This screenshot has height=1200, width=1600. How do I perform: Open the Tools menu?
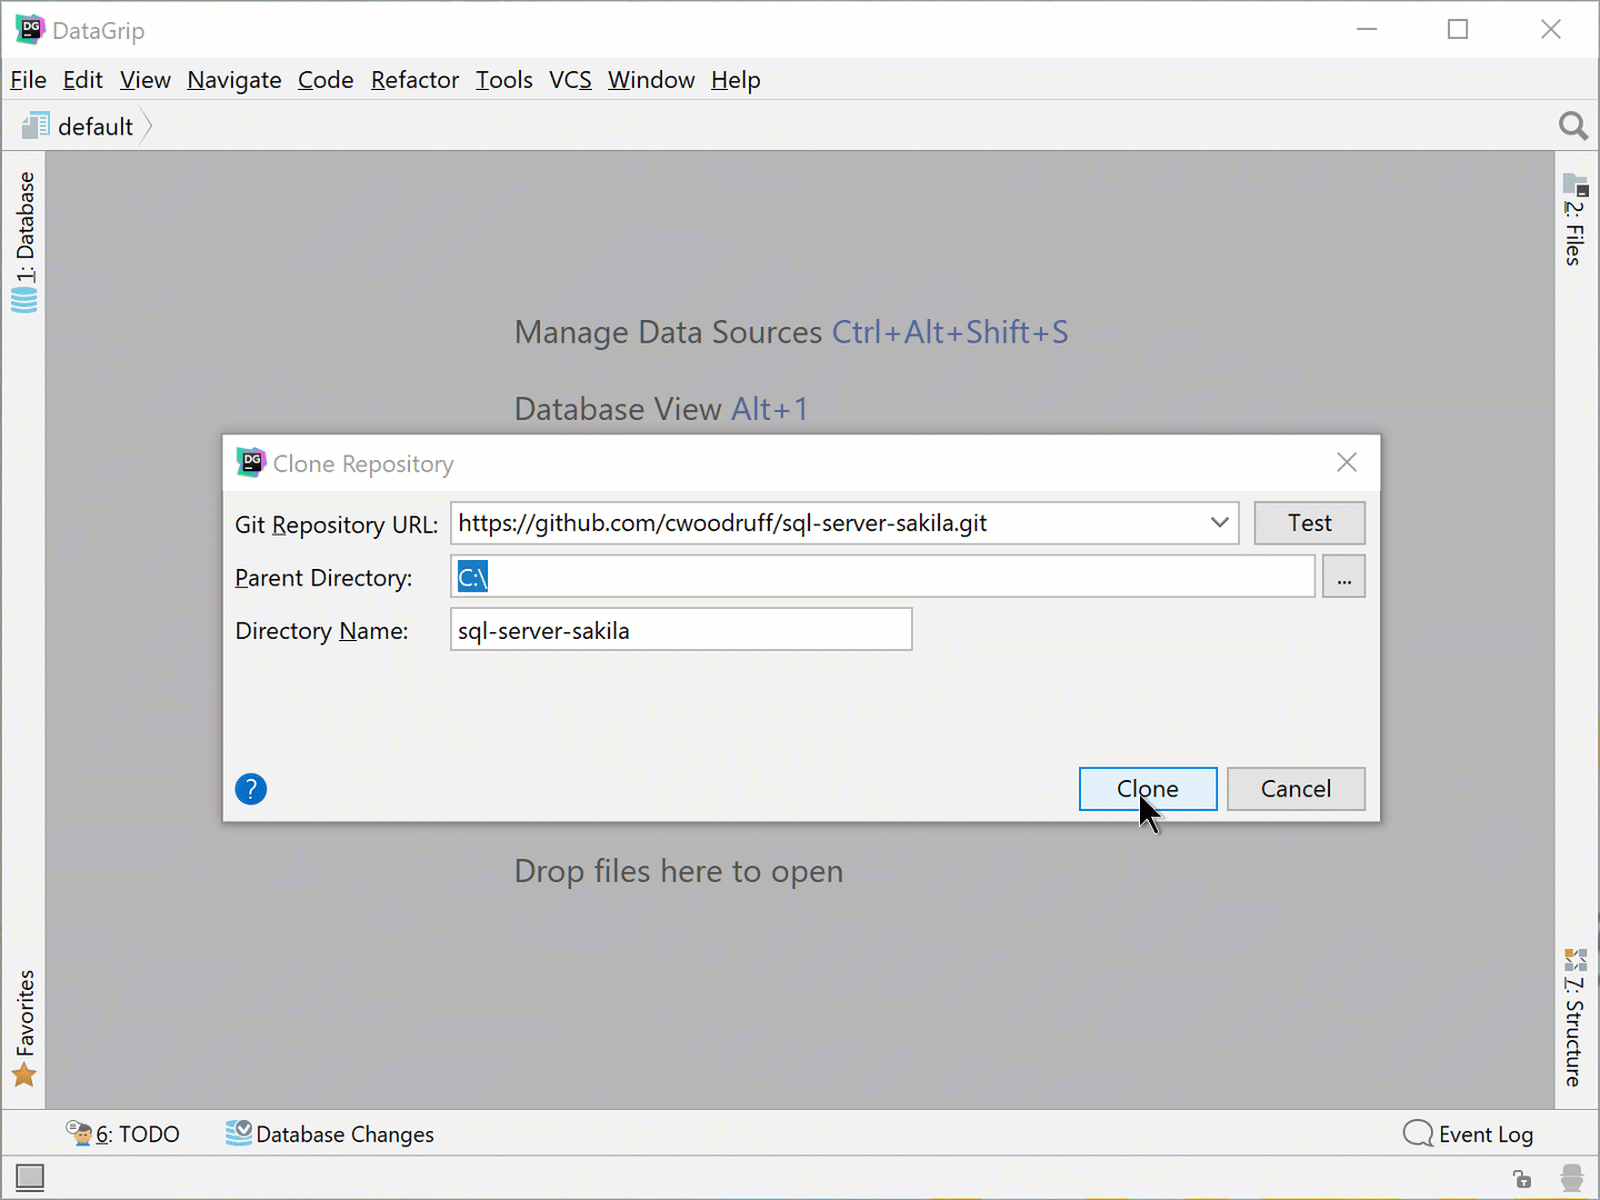(x=503, y=80)
